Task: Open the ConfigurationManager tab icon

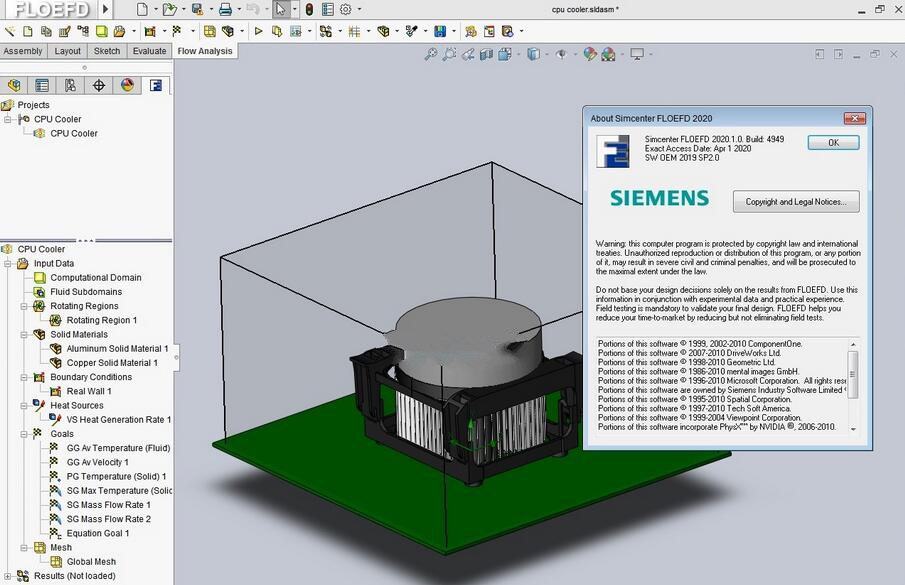Action: pyautogui.click(x=70, y=85)
